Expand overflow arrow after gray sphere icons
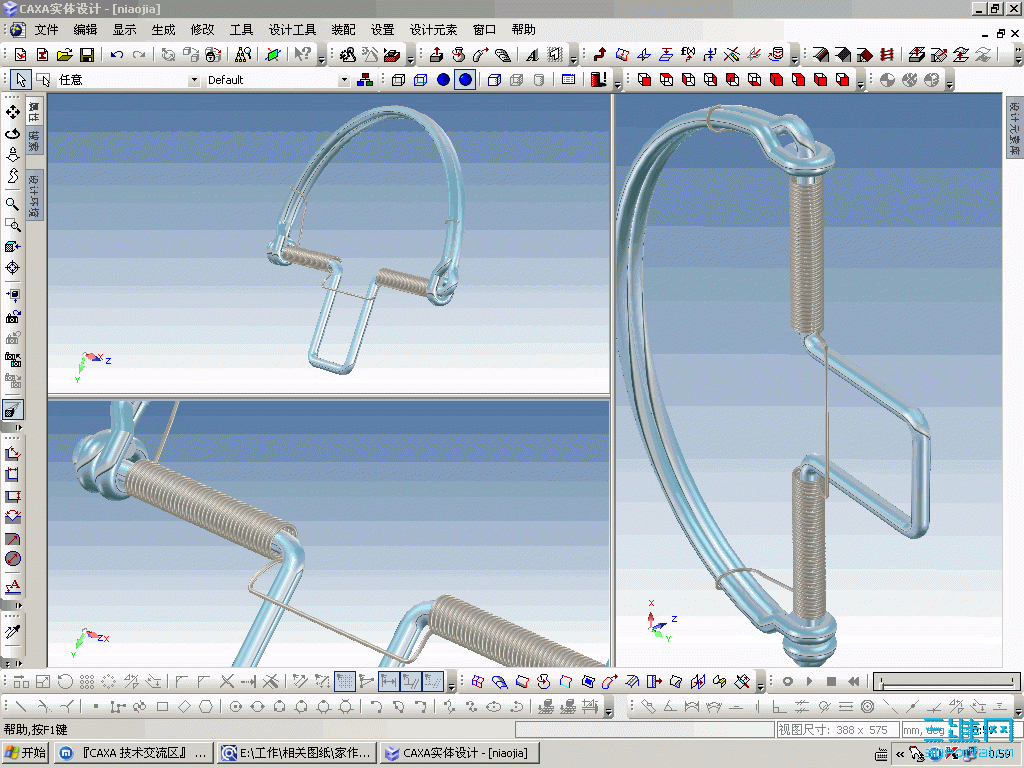The height and width of the screenshot is (768, 1024). [950, 84]
